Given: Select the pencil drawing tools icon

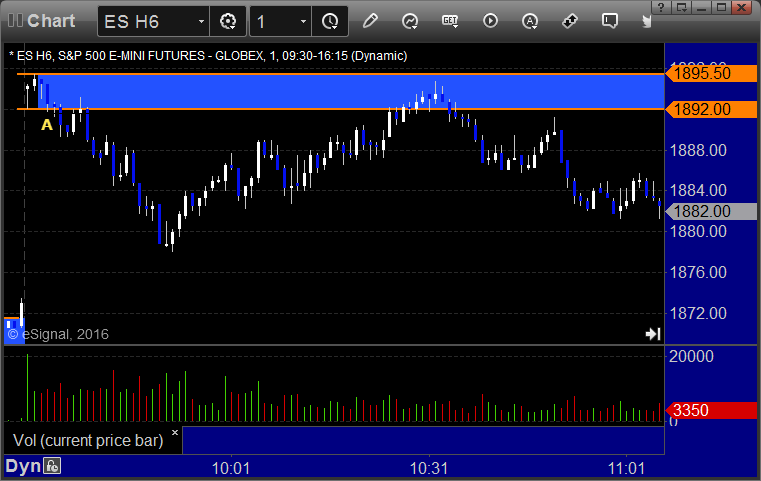Looking at the screenshot, I should click(x=370, y=21).
